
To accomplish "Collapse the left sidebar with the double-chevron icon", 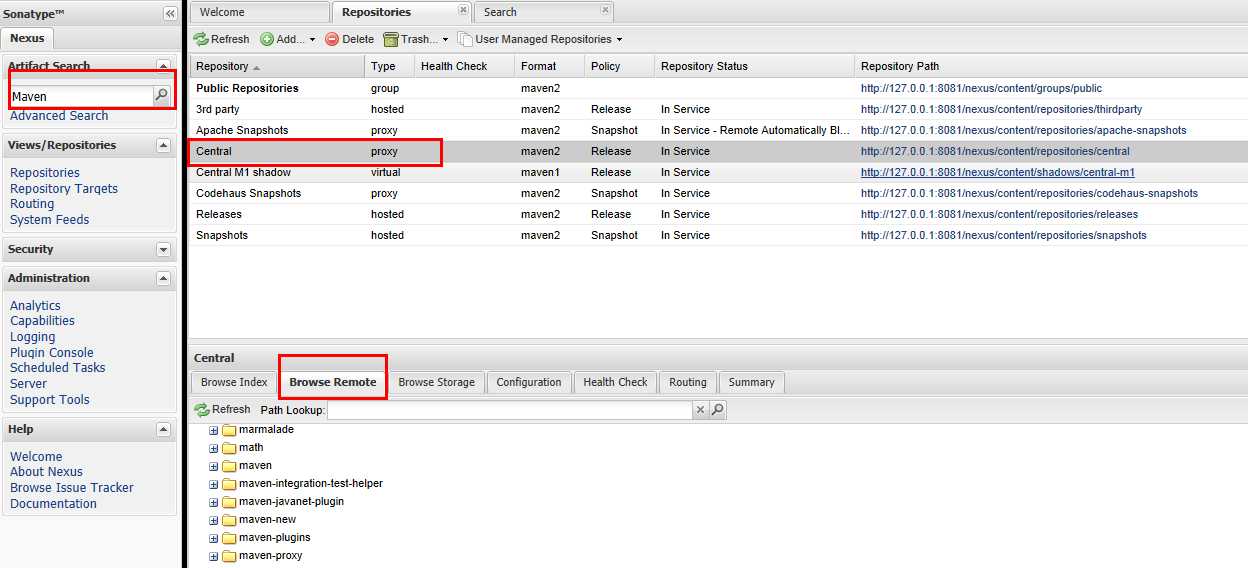I will pyautogui.click(x=170, y=13).
